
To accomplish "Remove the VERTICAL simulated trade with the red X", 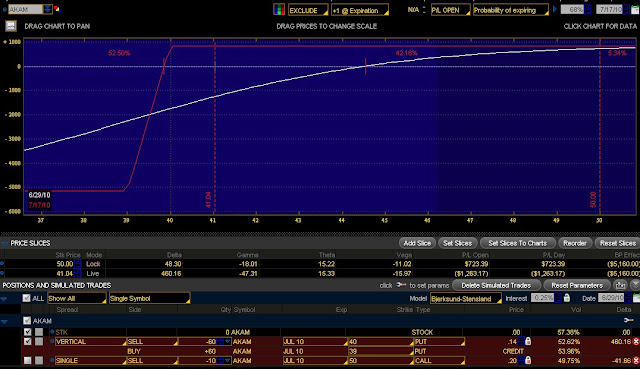I will 636,341.
